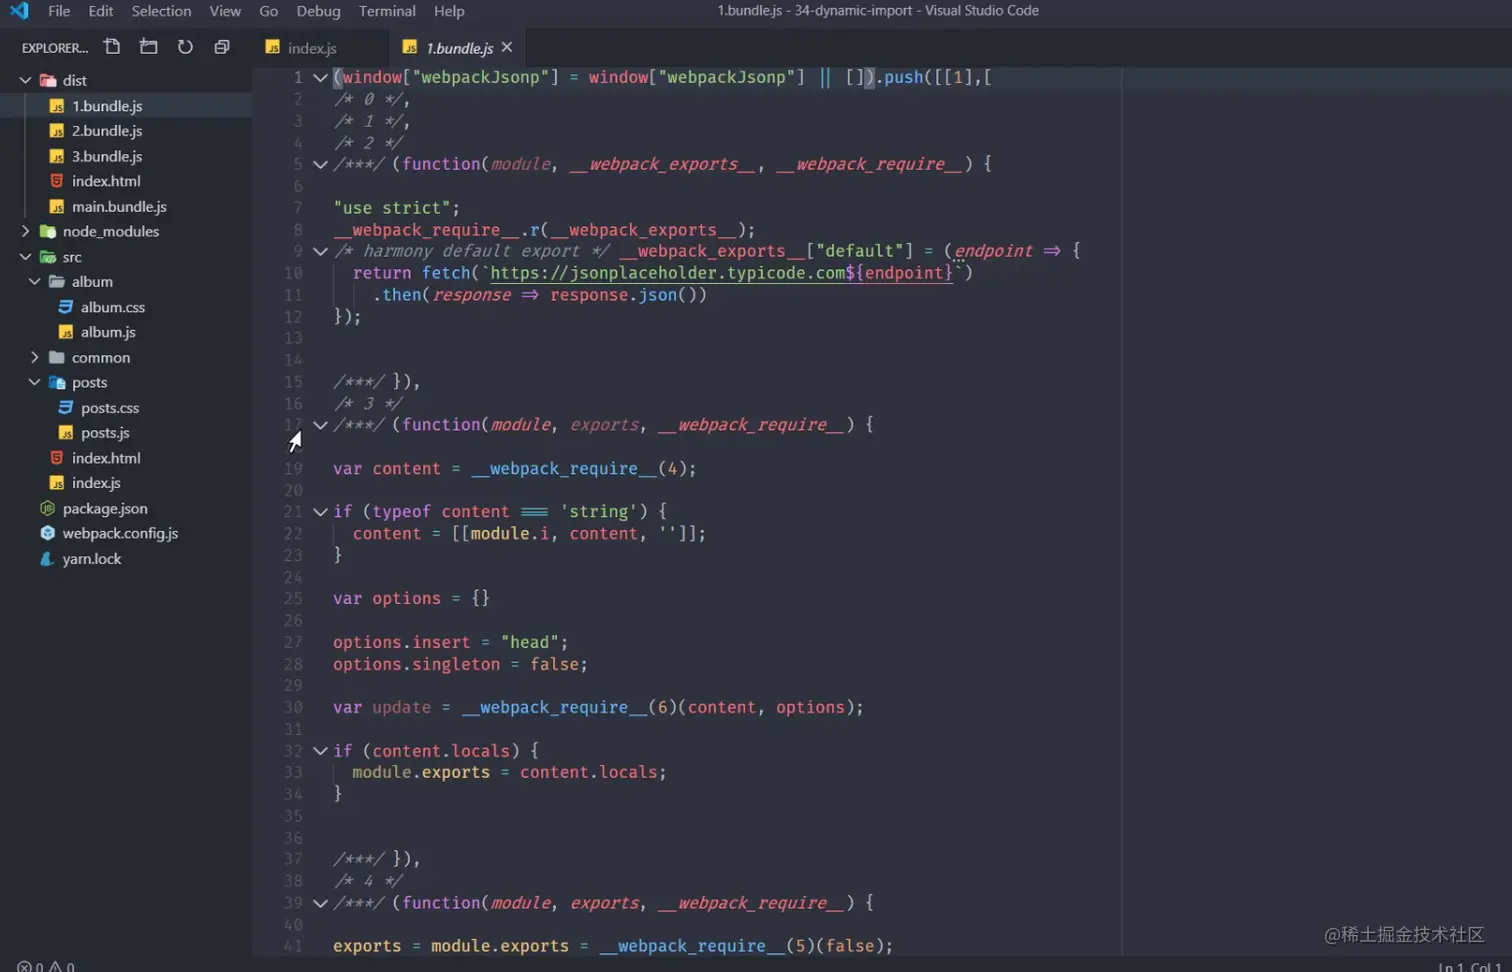
Task: Close the 1.bundle.js tab
Action: click(x=507, y=47)
